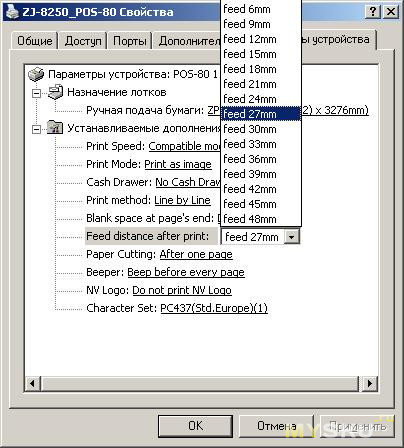This screenshot has width=404, height=448.
Task: Click the installable options folder icon
Action: pyautogui.click(x=55, y=128)
